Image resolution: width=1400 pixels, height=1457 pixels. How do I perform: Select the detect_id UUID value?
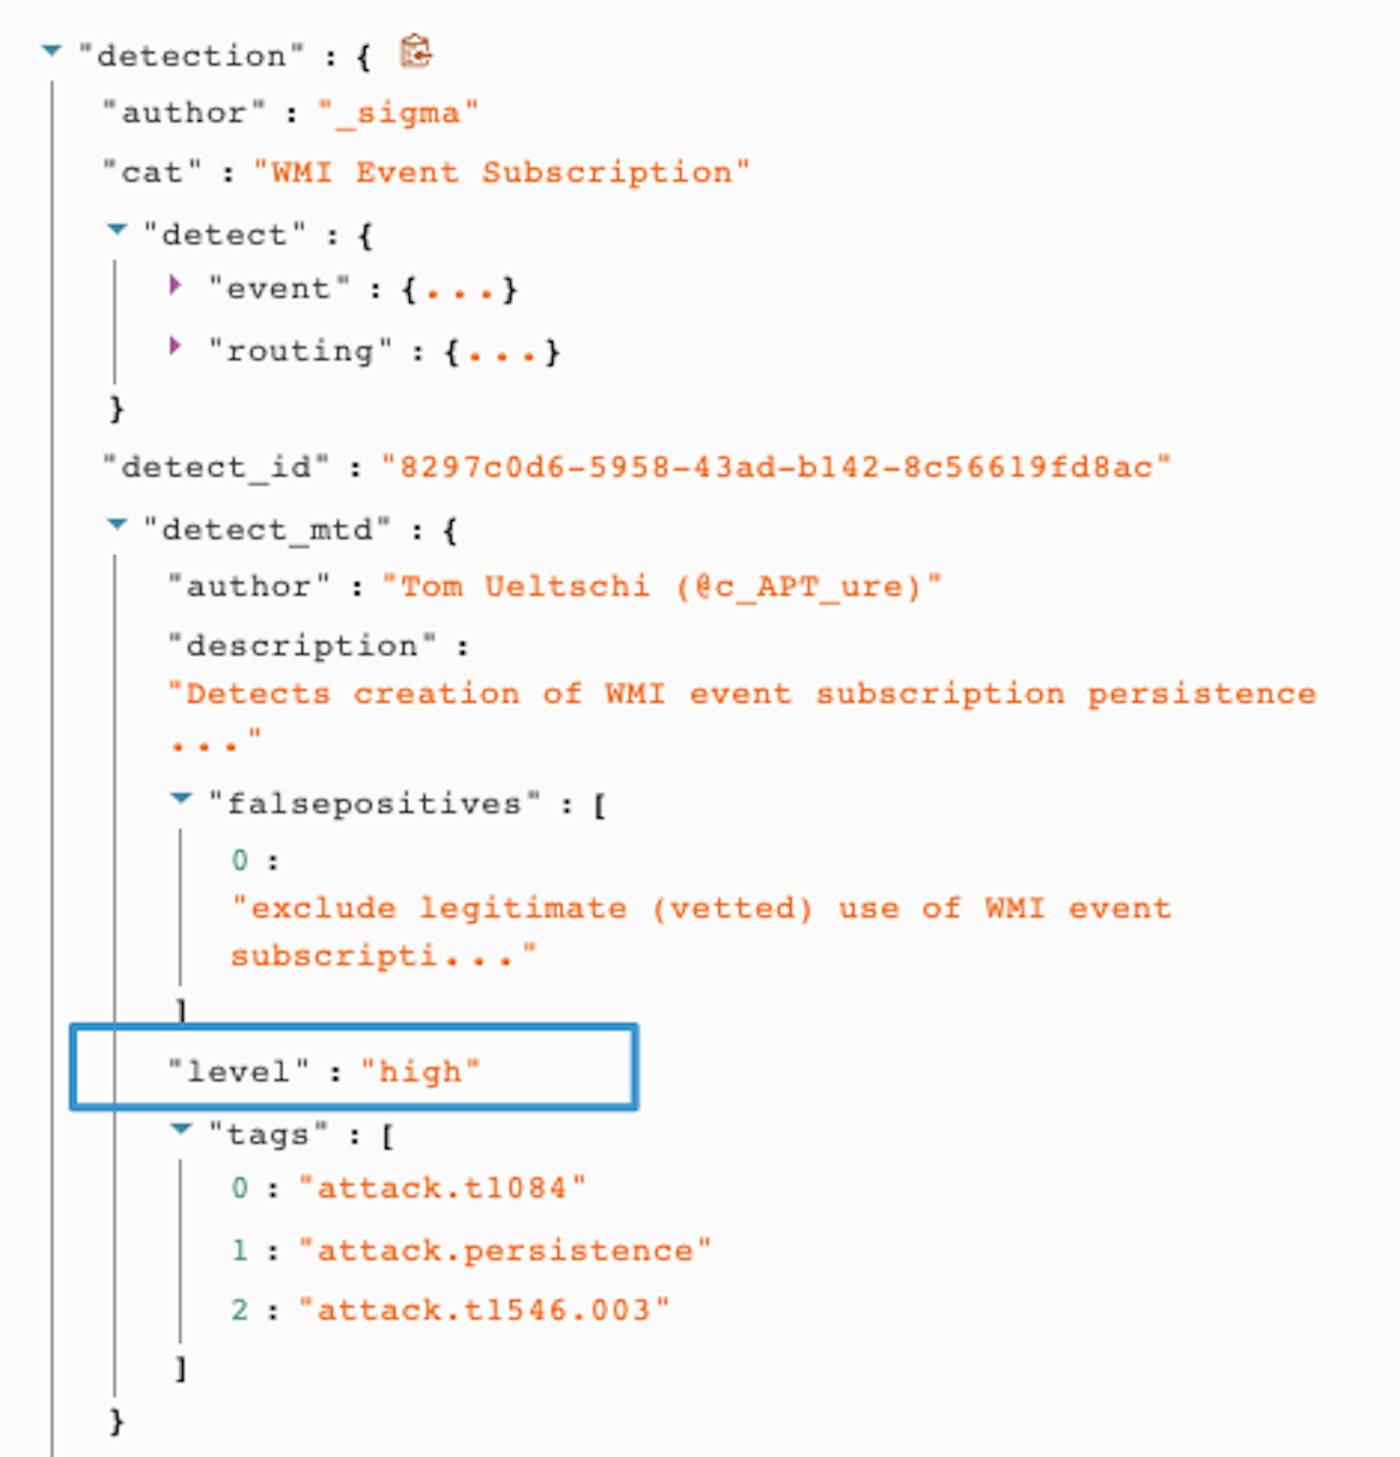click(x=775, y=467)
